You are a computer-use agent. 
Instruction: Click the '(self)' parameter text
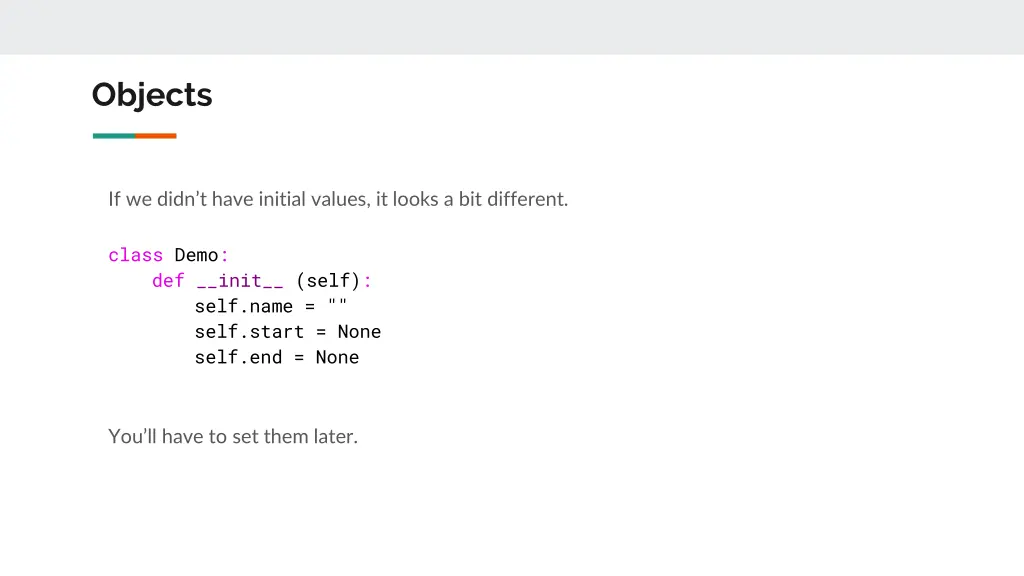(x=328, y=281)
